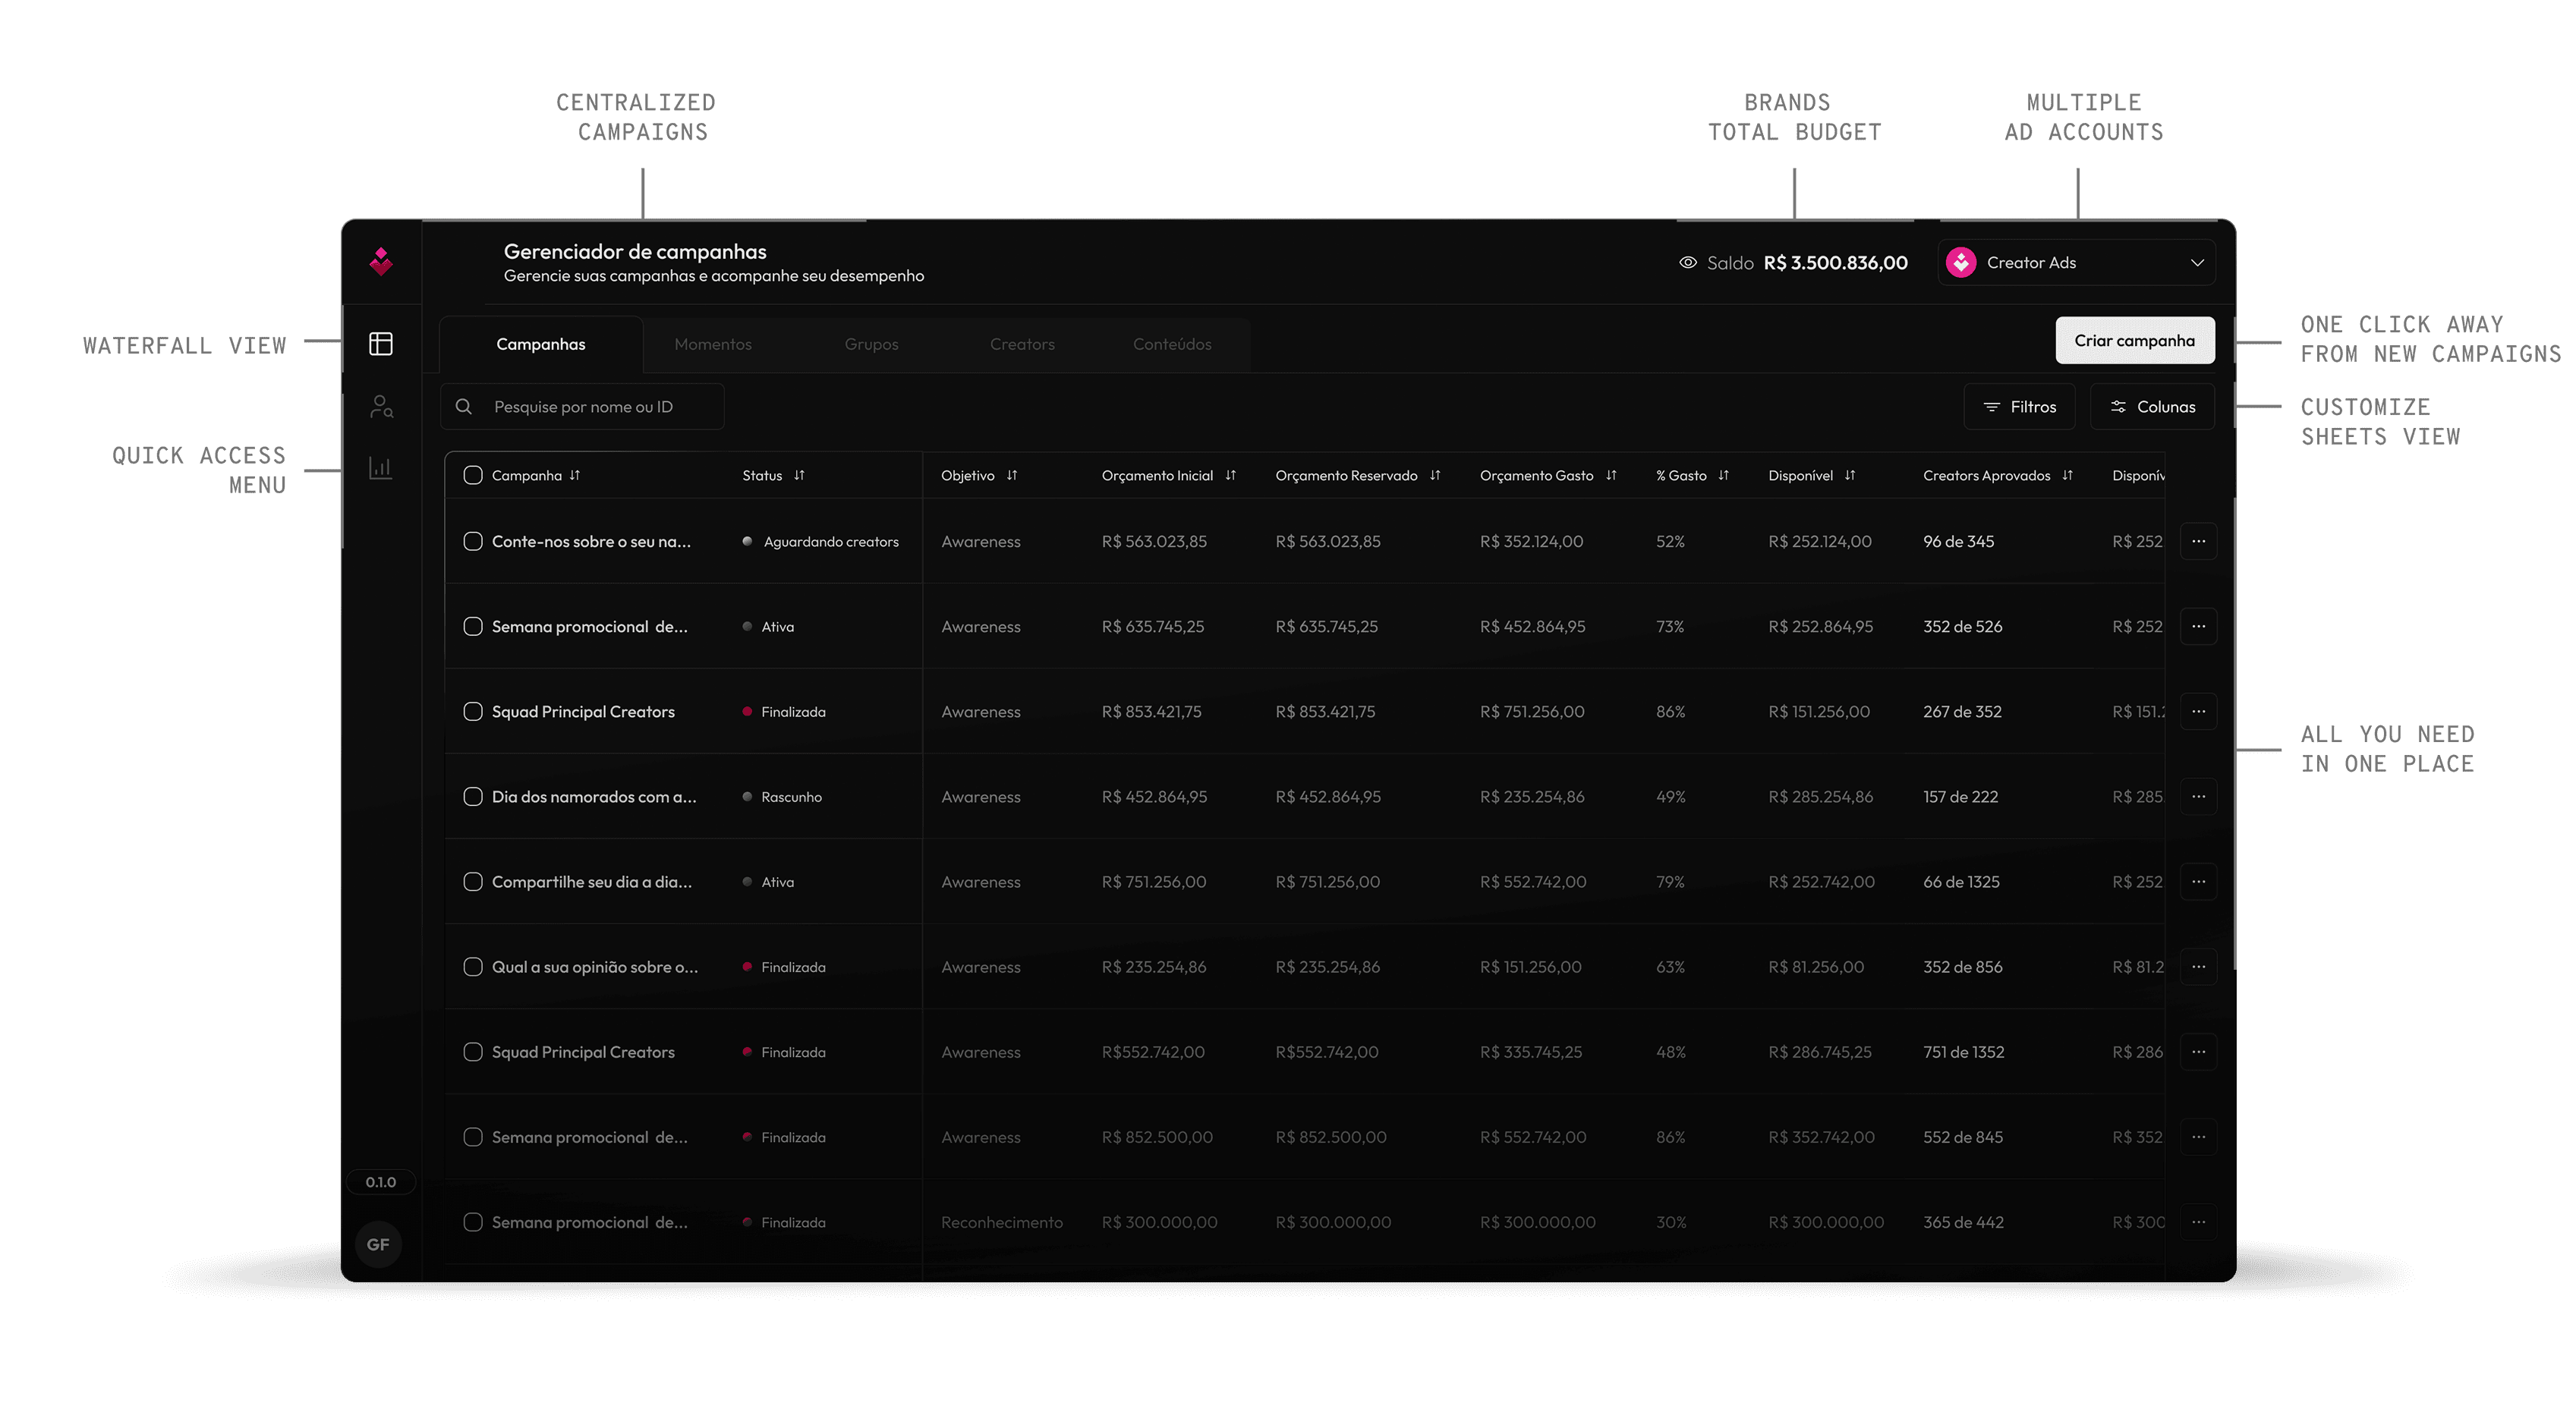This screenshot has height=1428, width=2576.
Task: Check the Semana promocional campaign with R$ 852.500,00
Action: [473, 1137]
